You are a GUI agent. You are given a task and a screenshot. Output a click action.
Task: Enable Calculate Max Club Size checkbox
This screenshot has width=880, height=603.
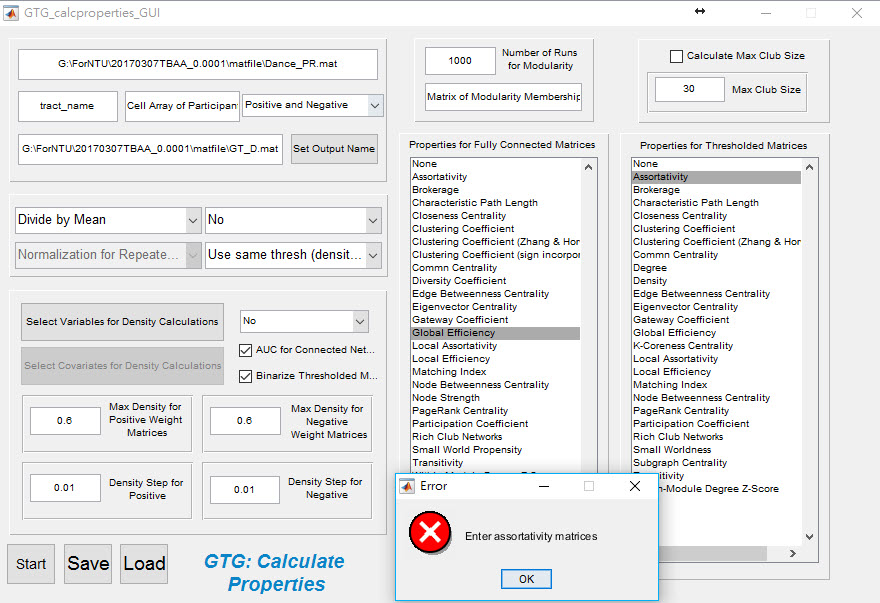coord(677,56)
